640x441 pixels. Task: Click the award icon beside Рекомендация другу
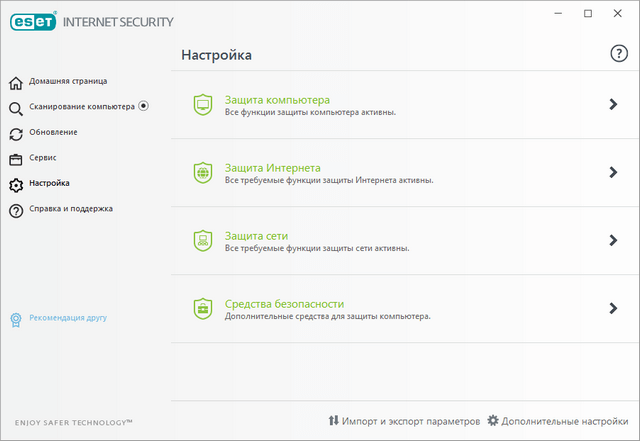pyautogui.click(x=16, y=318)
